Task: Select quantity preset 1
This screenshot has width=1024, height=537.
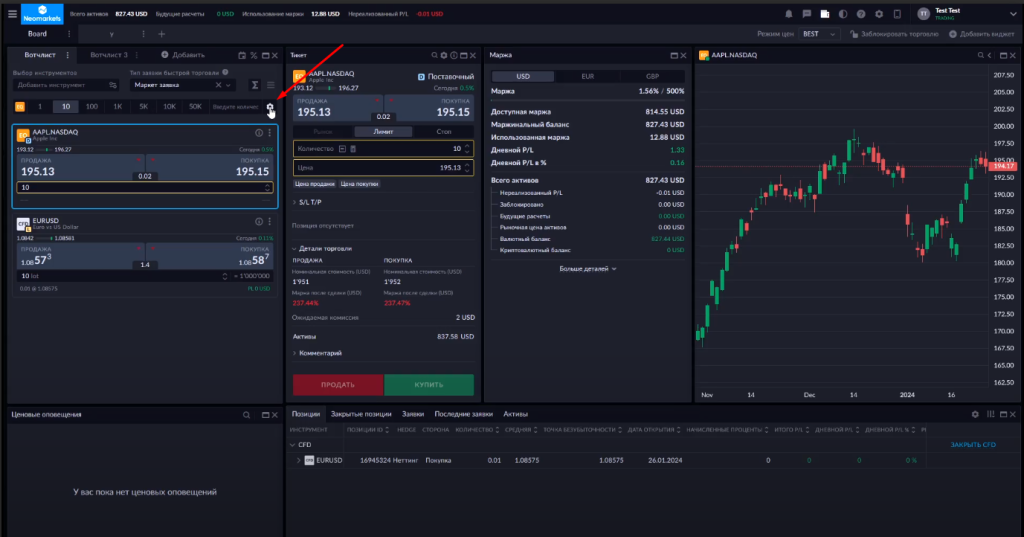Action: click(40, 106)
